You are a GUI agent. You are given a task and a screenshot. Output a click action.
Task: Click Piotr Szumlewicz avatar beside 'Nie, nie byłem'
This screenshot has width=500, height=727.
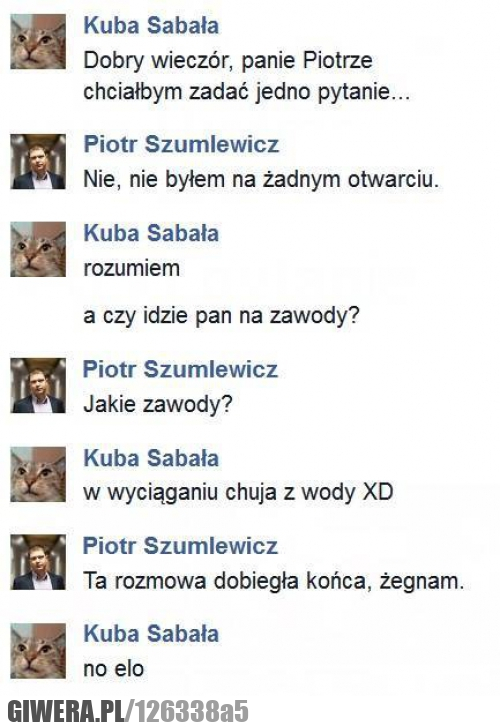[x=38, y=161]
